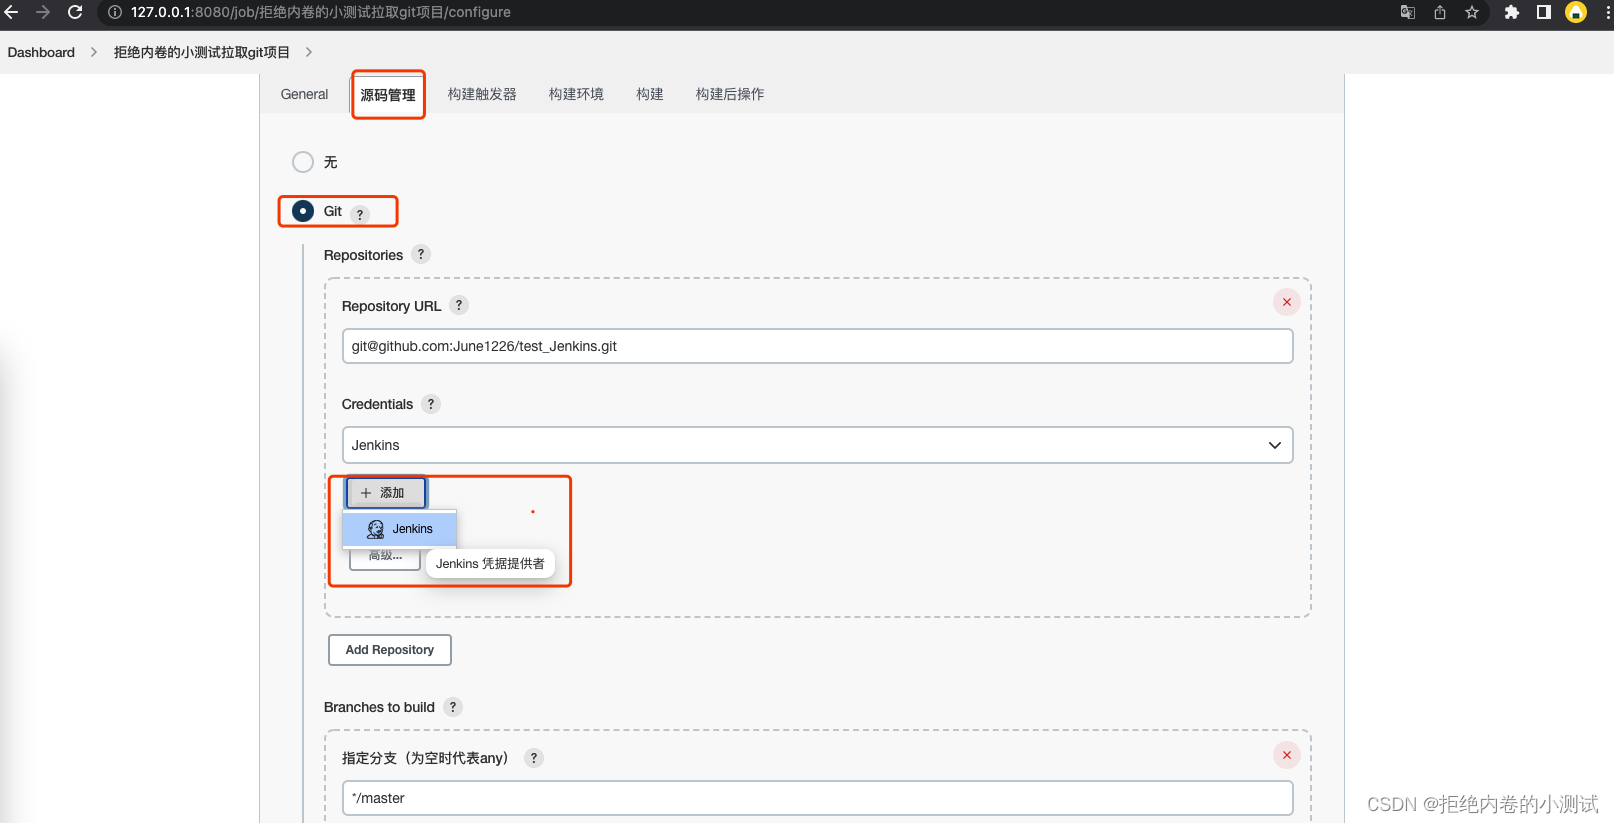Open the 拒绝内卷的小测试拉取git项目 breadcrumb link
1614x823 pixels.
[x=201, y=52]
